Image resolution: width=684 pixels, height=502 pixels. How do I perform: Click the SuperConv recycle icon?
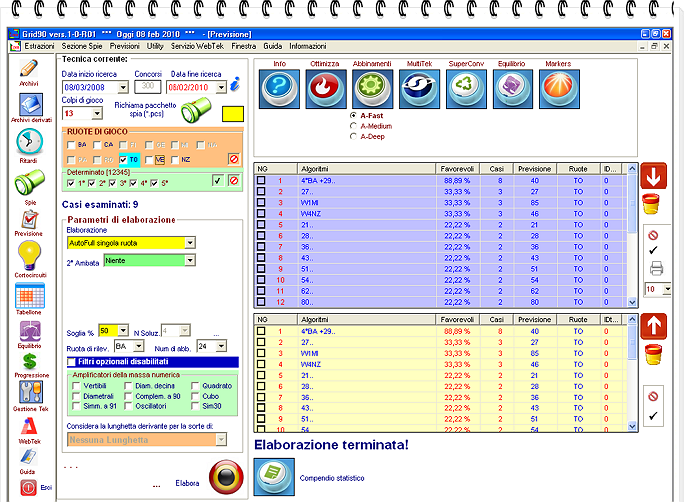click(464, 88)
